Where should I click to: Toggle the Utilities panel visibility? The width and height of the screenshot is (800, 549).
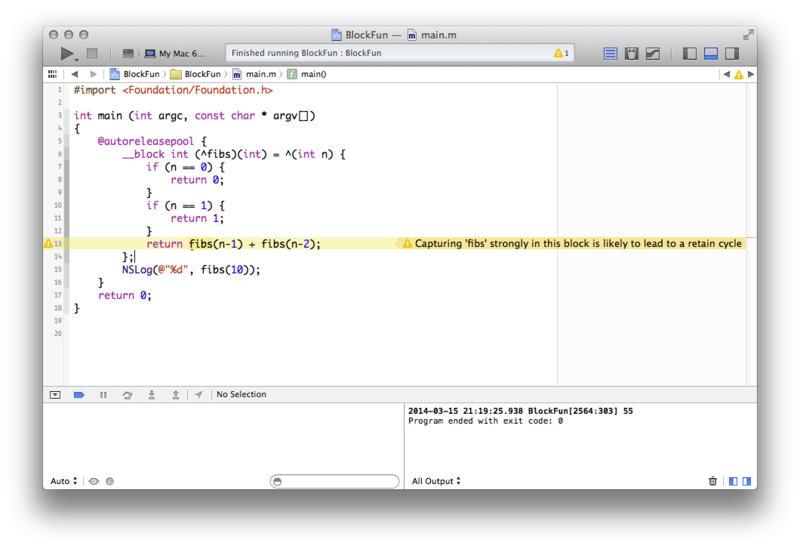point(732,53)
